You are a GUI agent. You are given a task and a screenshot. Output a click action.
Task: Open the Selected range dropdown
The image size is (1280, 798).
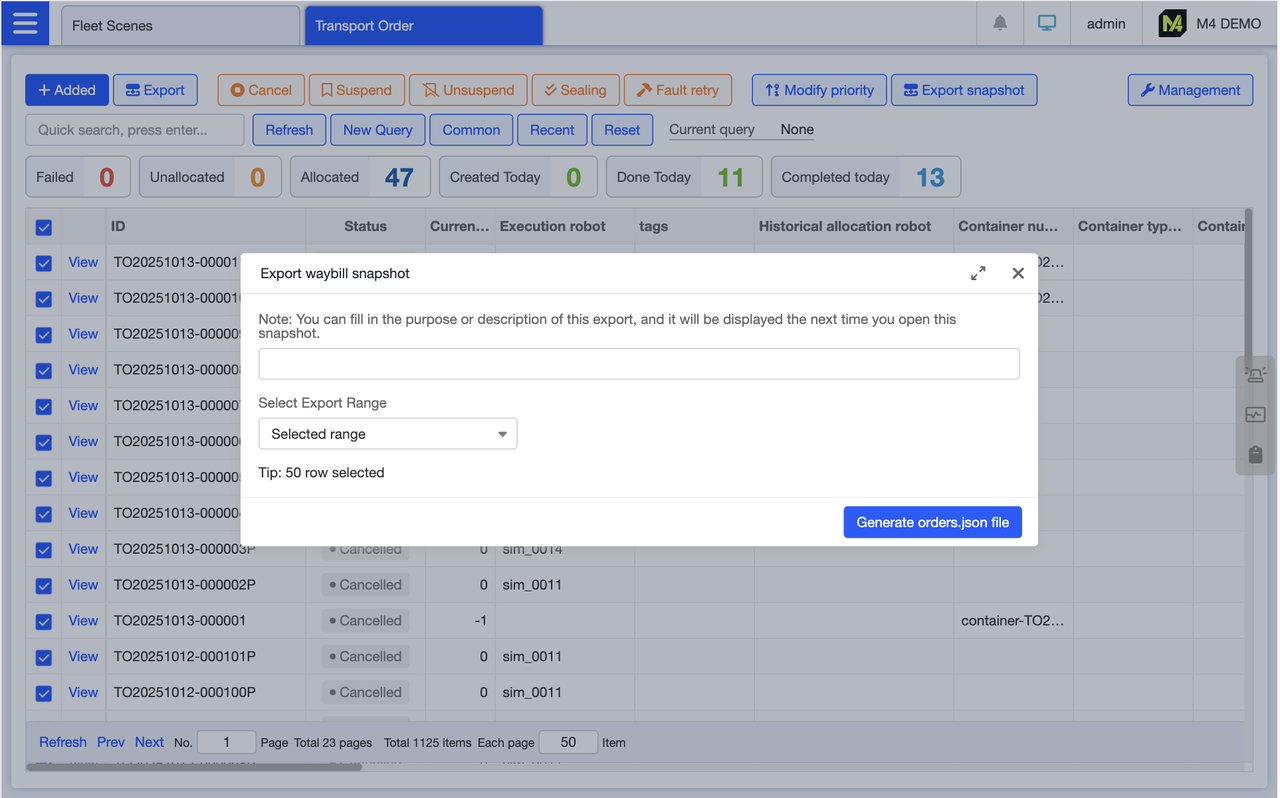coord(388,434)
